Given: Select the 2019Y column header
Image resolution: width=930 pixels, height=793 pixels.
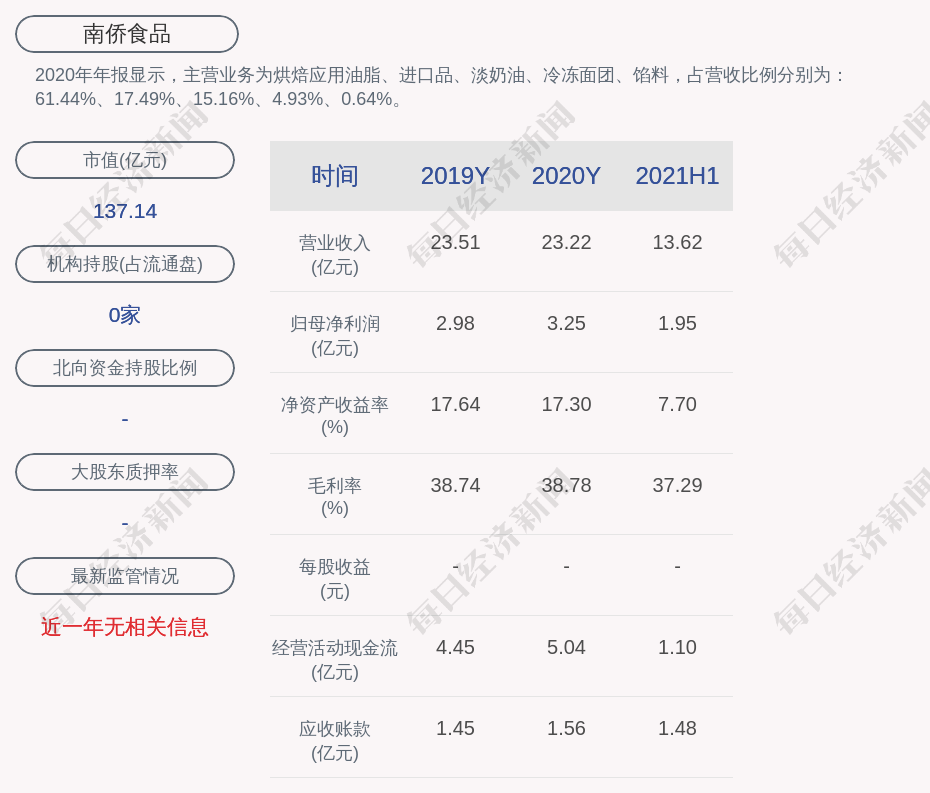Looking at the screenshot, I should click(455, 176).
